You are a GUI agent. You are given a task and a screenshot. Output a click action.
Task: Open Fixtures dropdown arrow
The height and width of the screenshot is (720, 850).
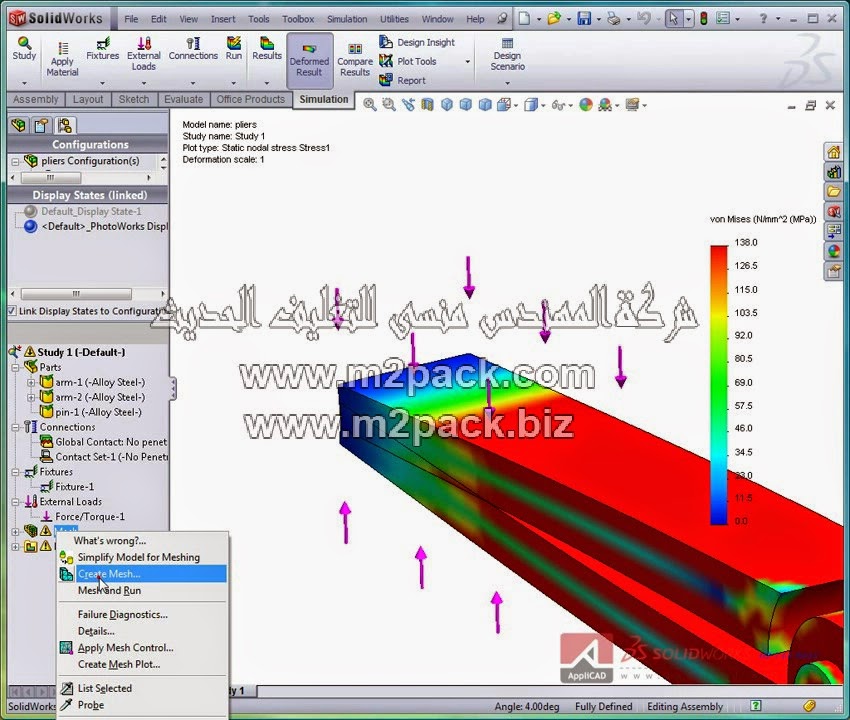click(x=102, y=83)
